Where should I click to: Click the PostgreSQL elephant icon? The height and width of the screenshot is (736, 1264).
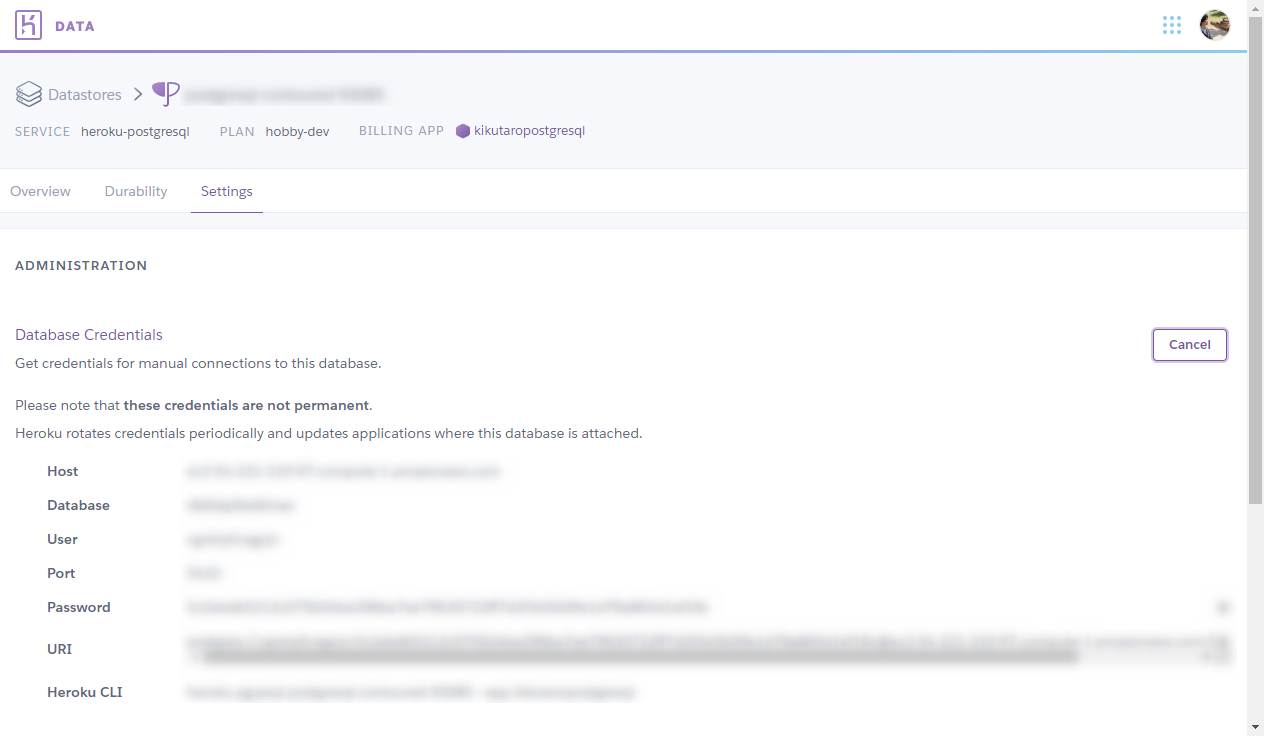(166, 94)
